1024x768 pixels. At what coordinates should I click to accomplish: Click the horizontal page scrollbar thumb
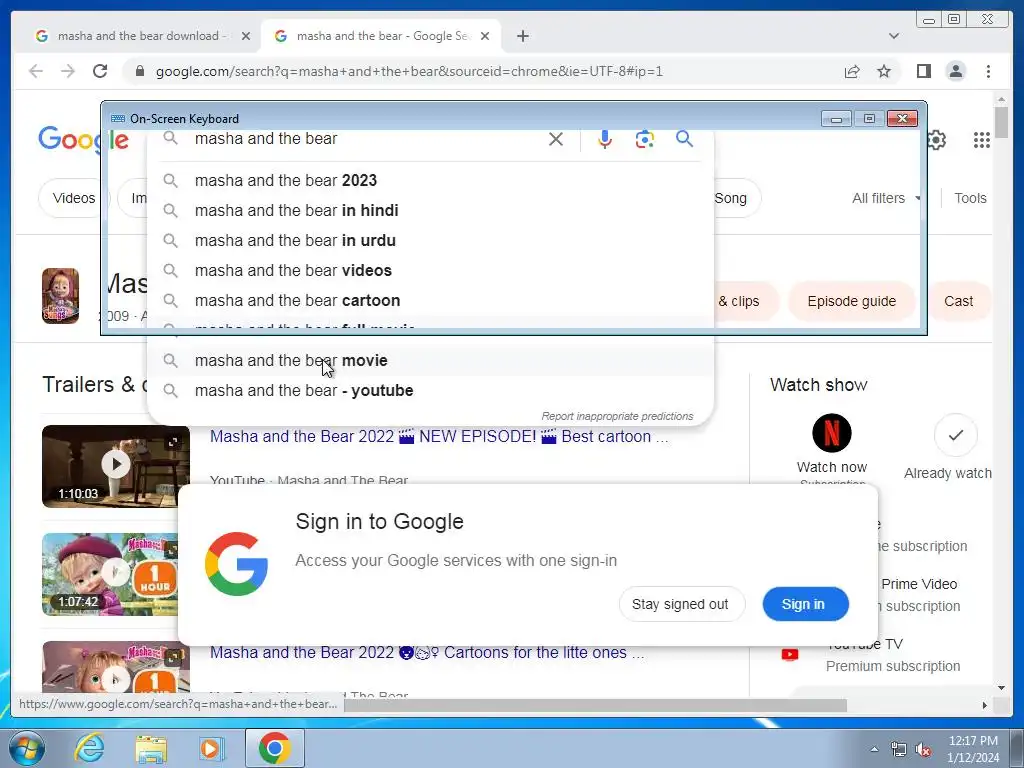coord(595,705)
